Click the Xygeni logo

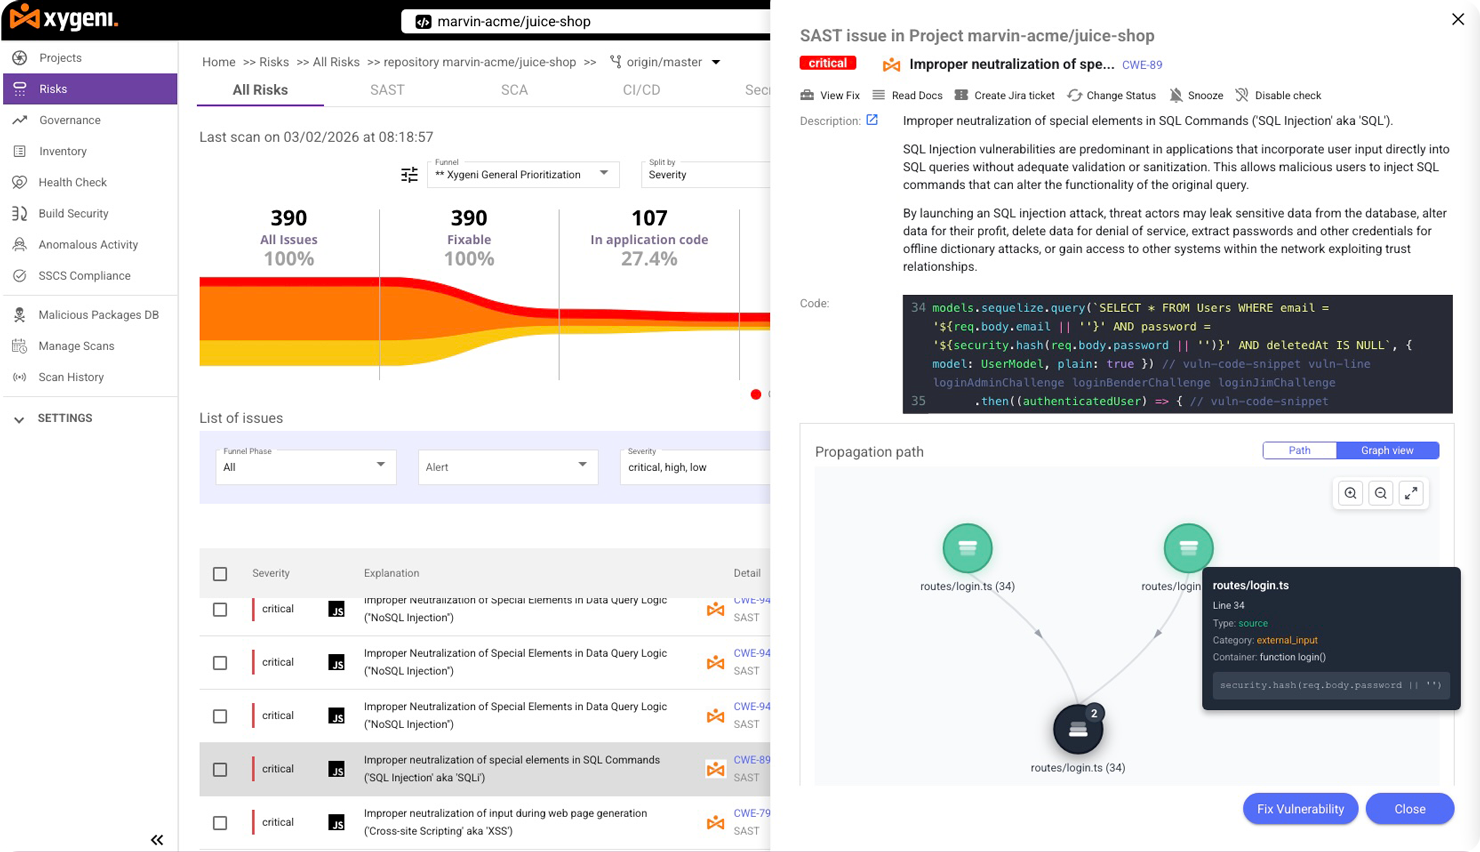click(64, 18)
